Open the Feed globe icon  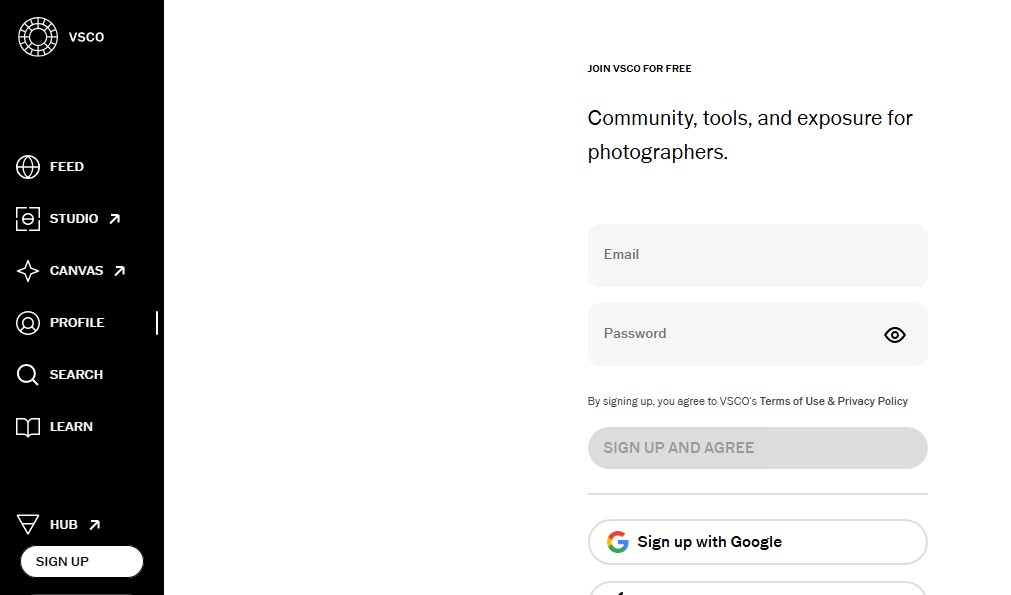point(28,167)
